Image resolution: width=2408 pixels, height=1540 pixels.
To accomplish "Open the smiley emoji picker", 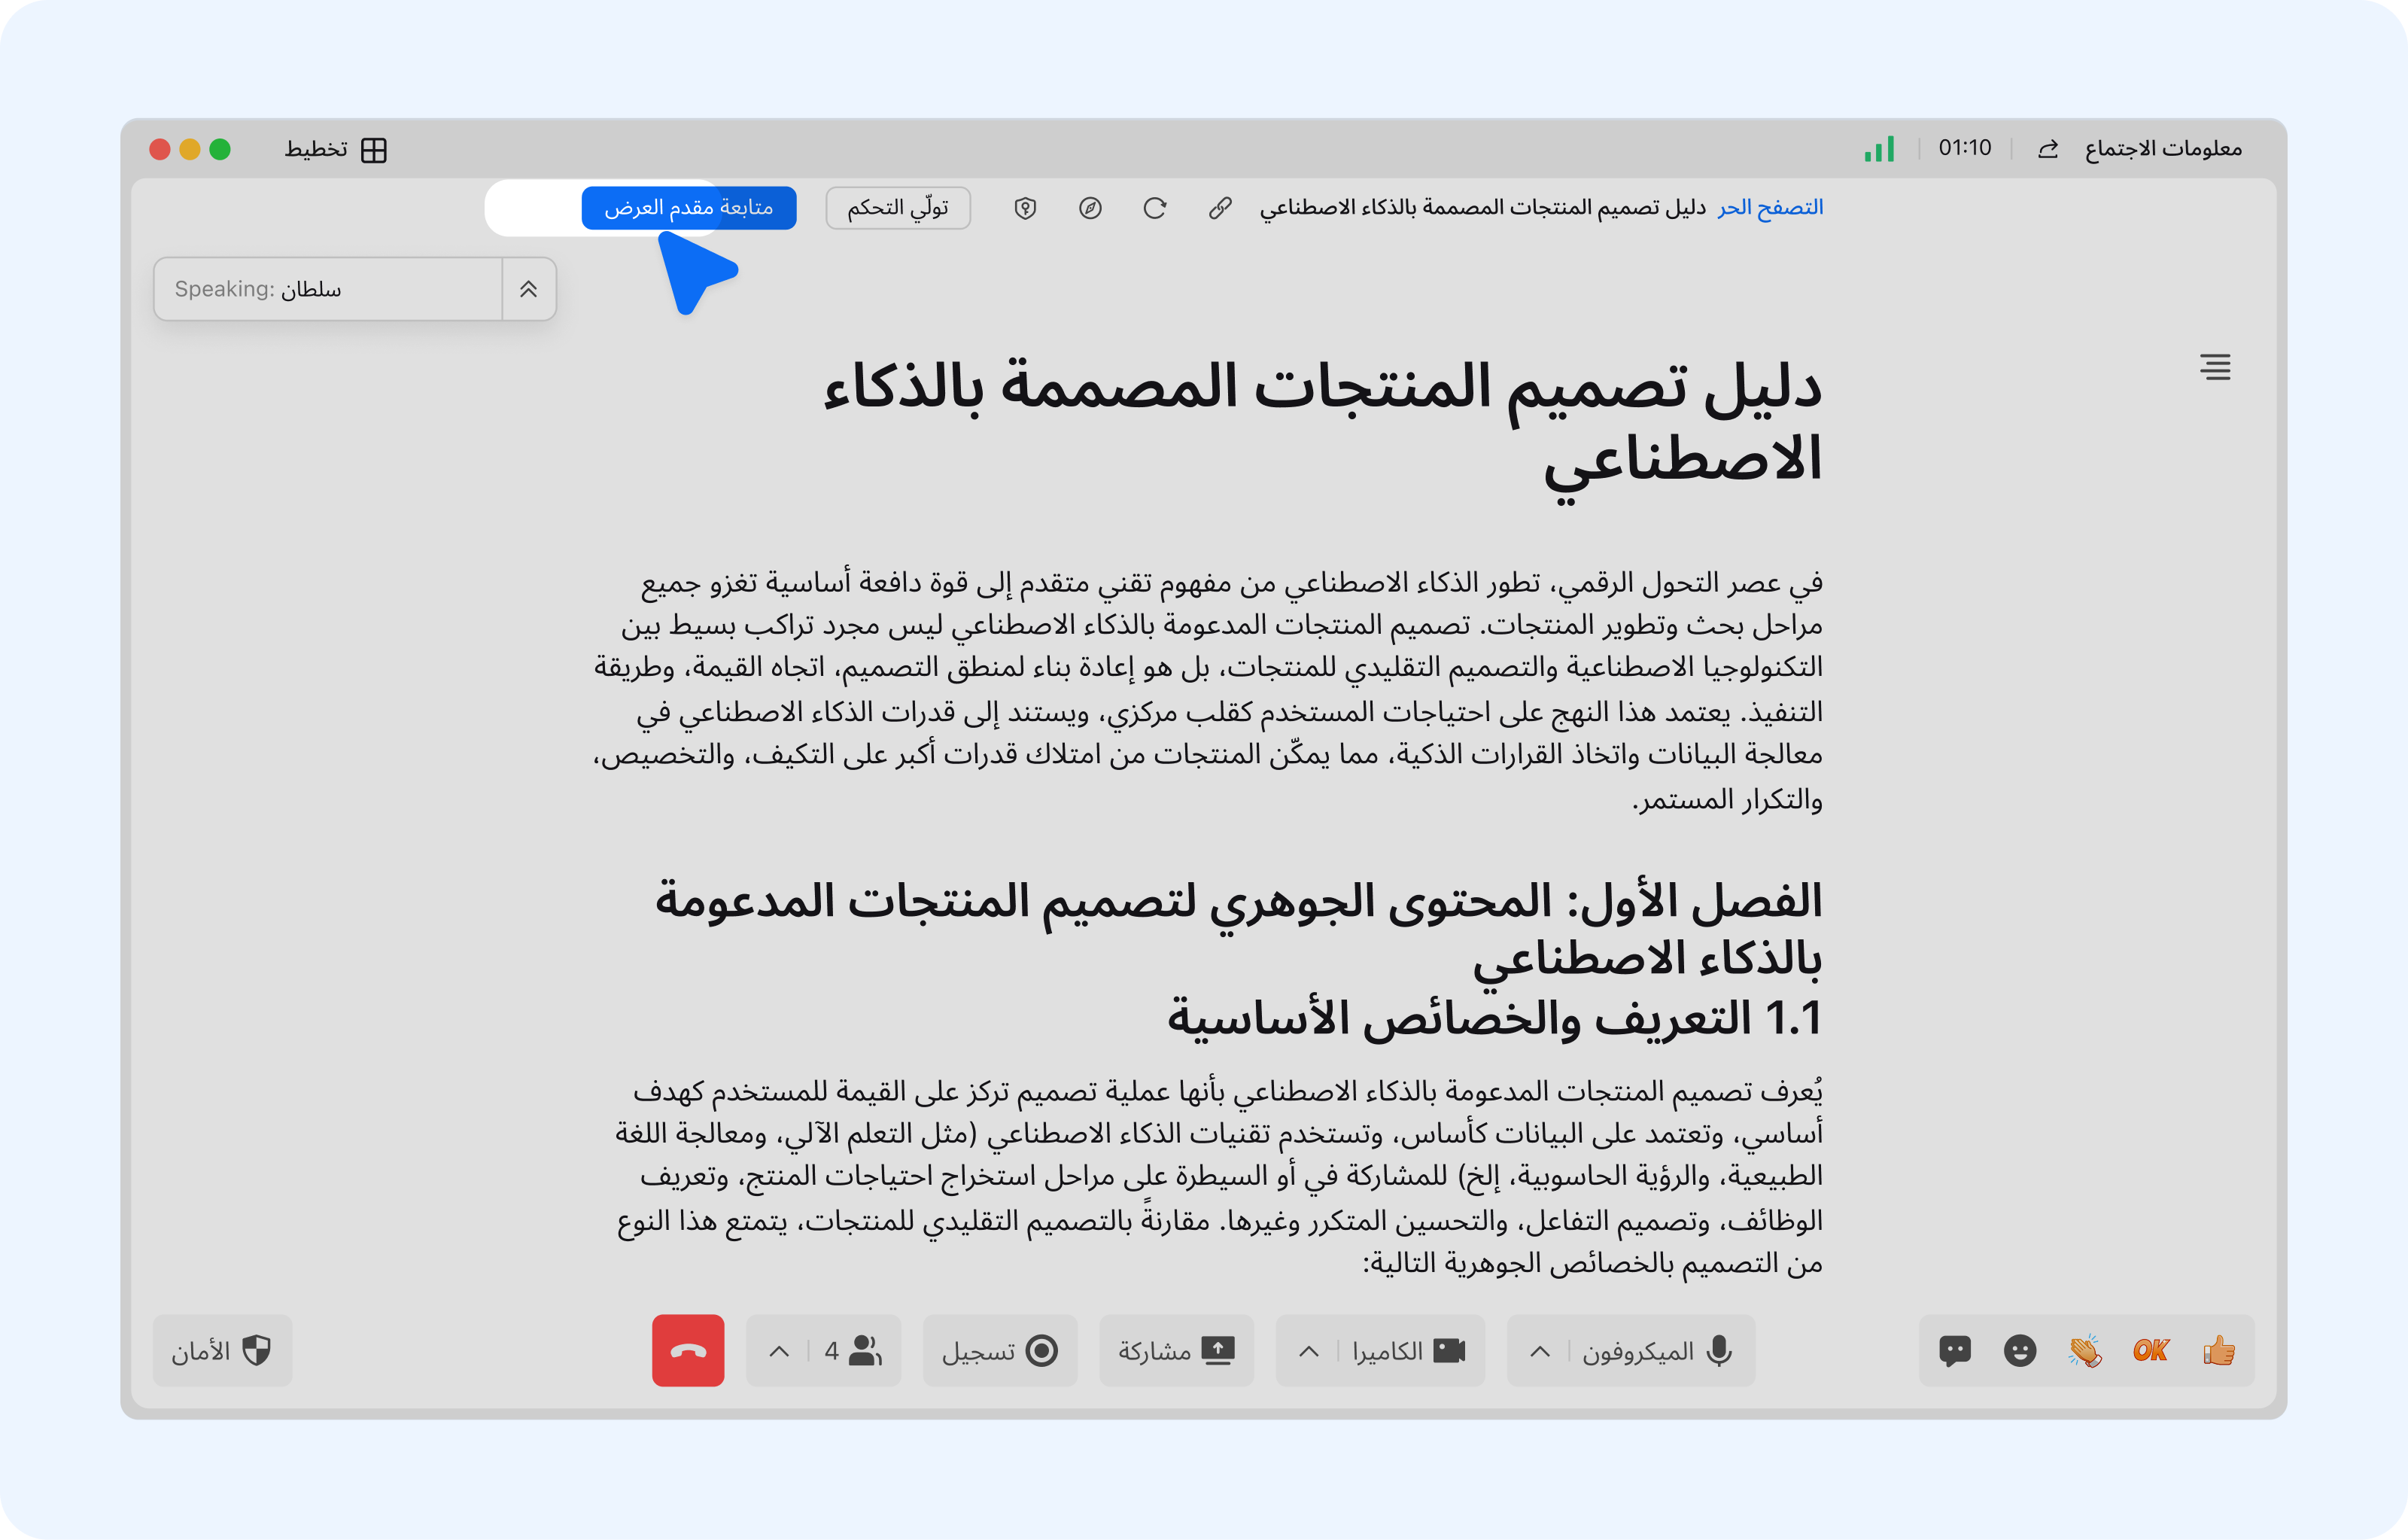I will [x=2020, y=1351].
